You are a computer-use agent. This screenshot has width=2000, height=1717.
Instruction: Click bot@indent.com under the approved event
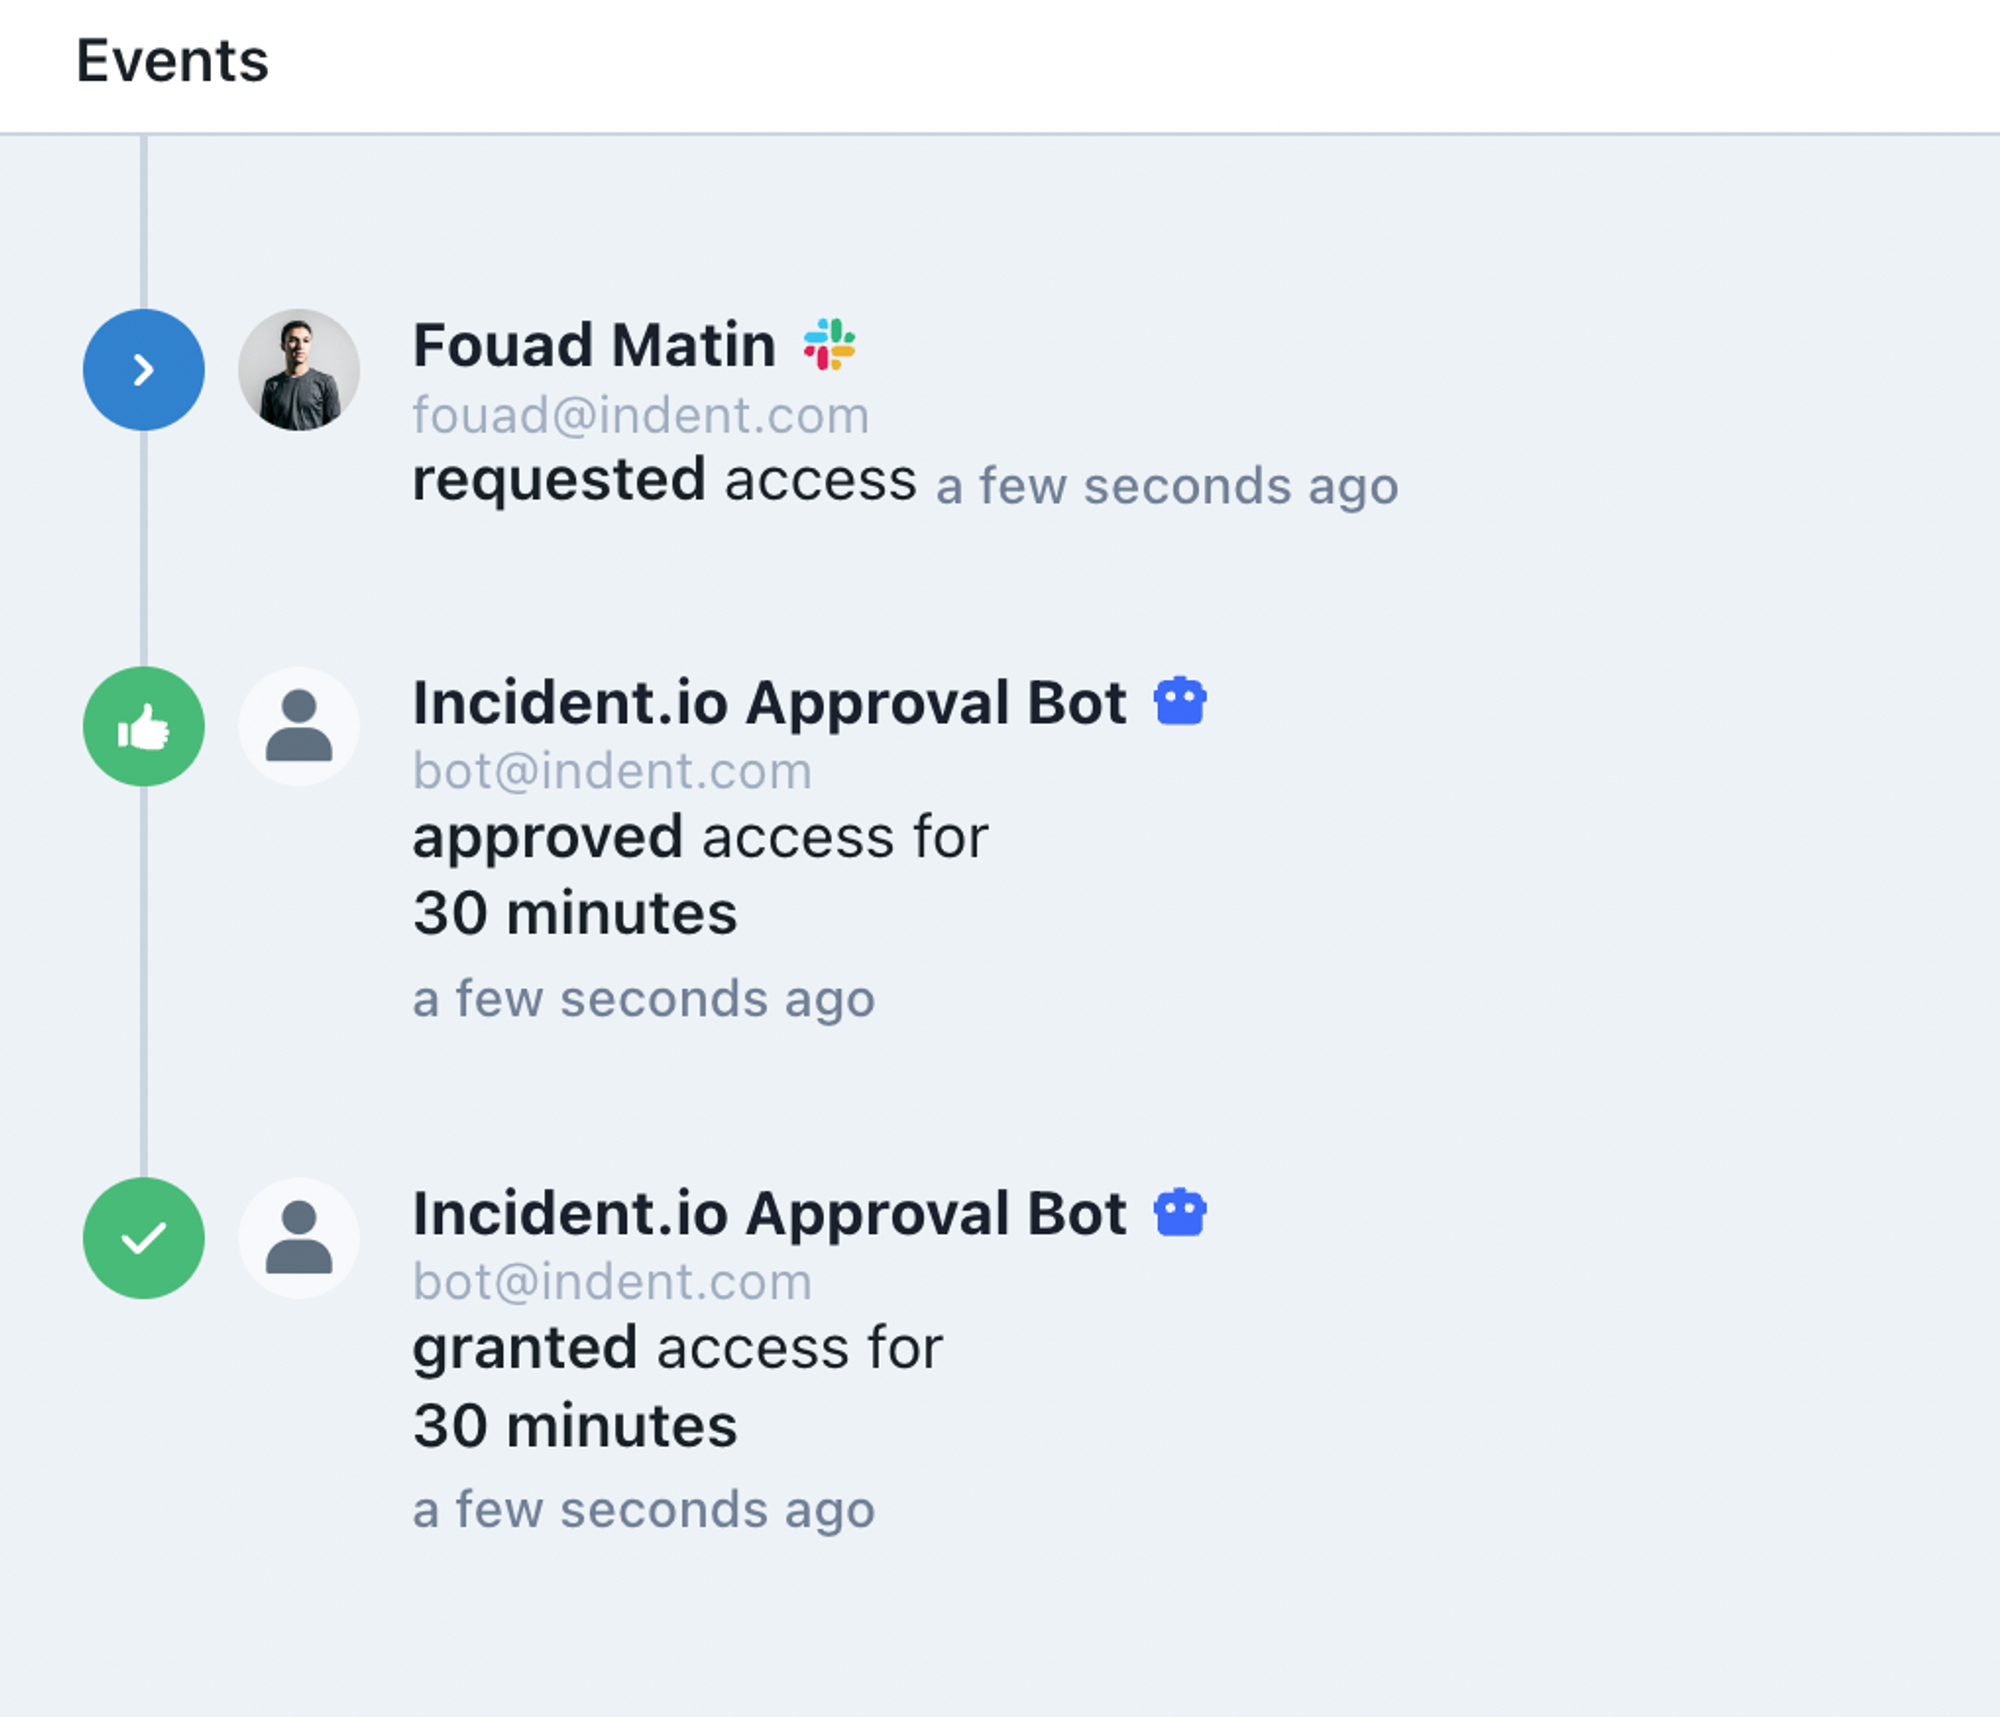pos(612,771)
